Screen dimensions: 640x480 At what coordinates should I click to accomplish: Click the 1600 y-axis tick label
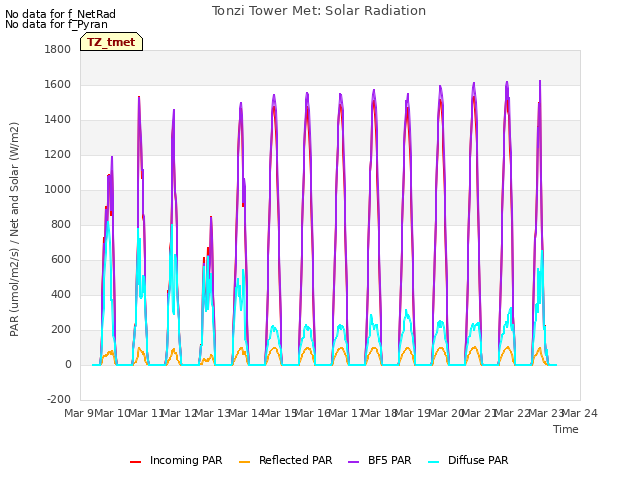[58, 84]
